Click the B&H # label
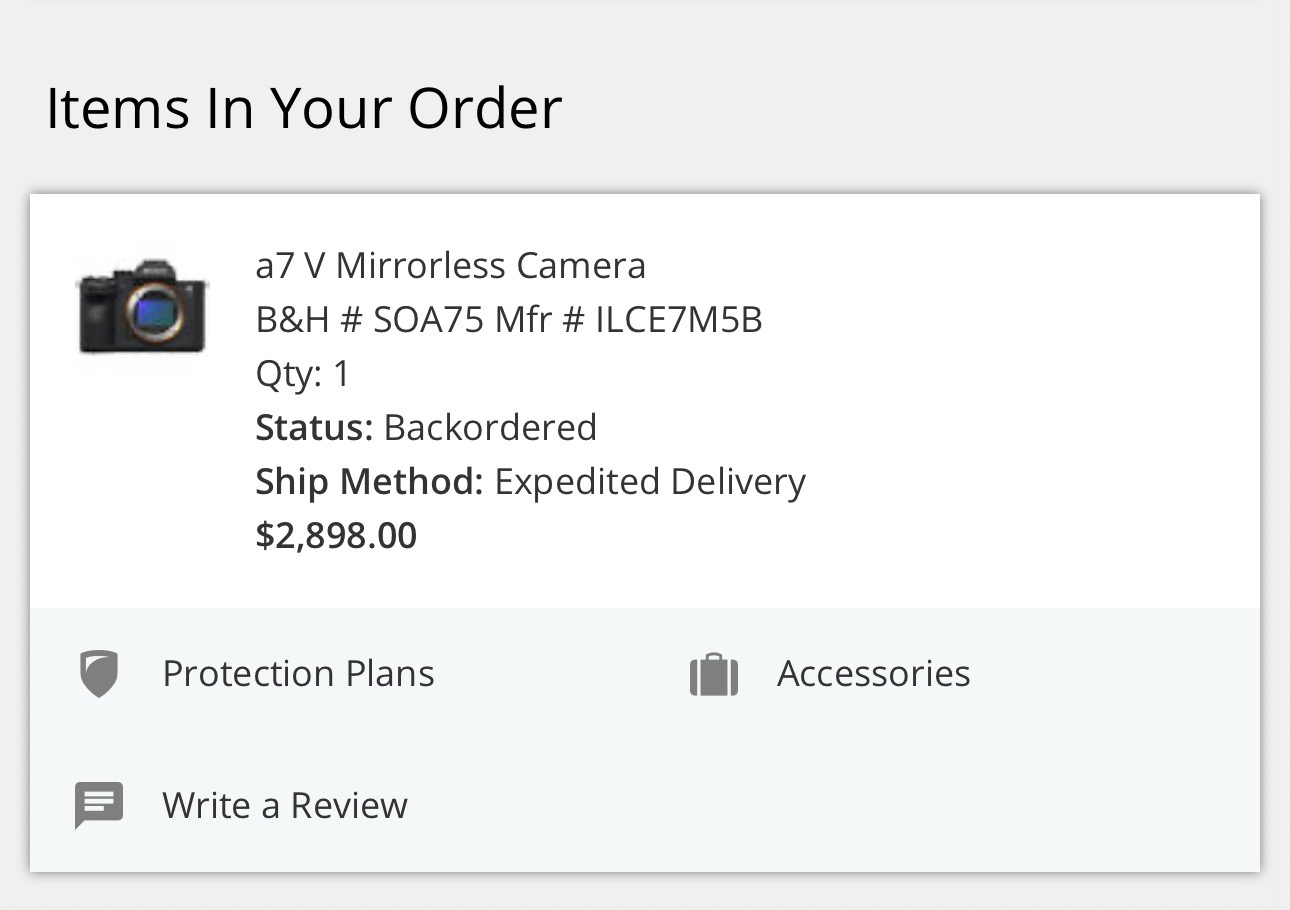Image resolution: width=1290 pixels, height=910 pixels. point(308,320)
